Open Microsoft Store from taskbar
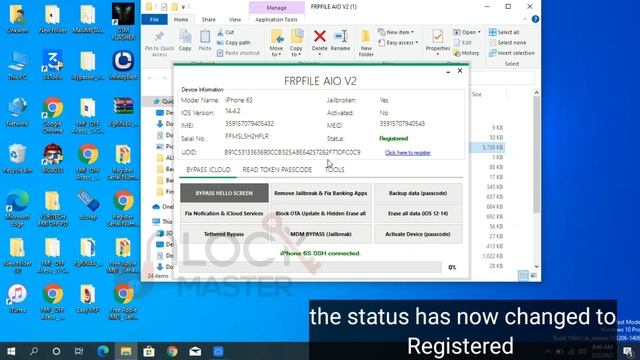The image size is (640, 360). pyautogui.click(x=149, y=351)
